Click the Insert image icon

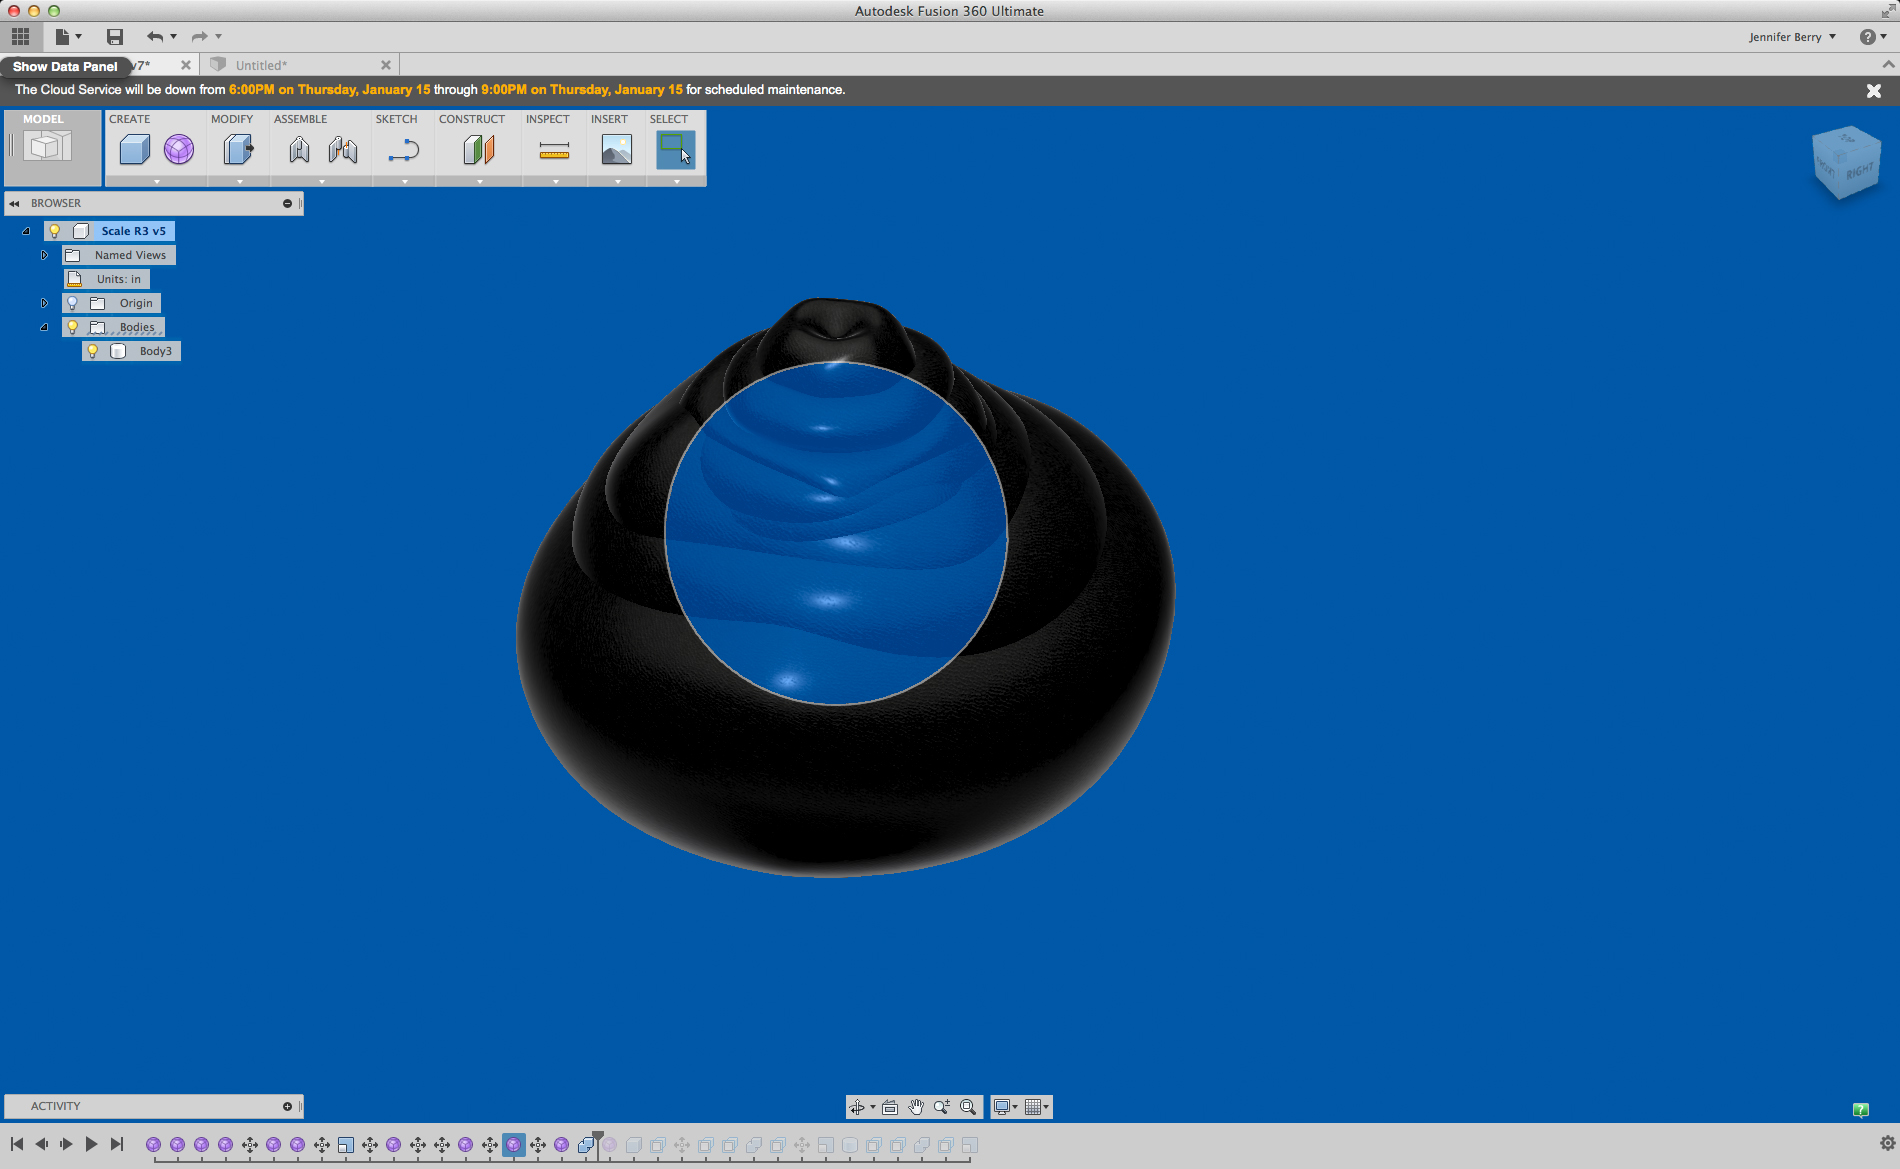click(617, 150)
